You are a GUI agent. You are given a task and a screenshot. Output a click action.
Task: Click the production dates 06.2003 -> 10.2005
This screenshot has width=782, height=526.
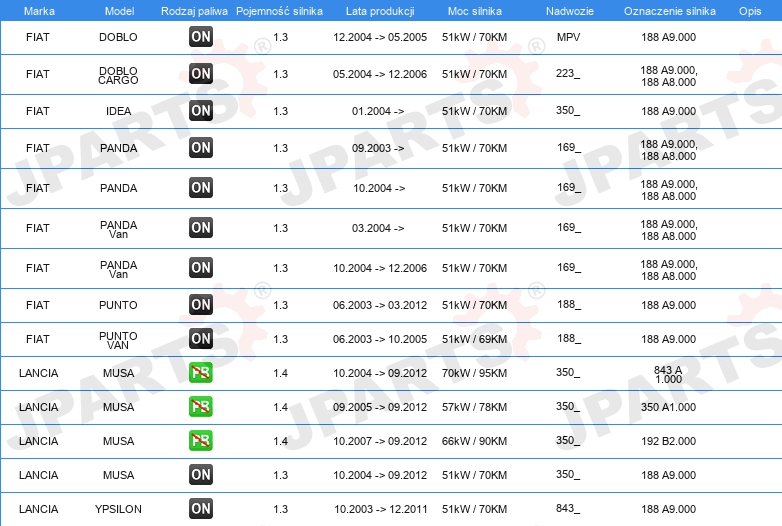(380, 339)
